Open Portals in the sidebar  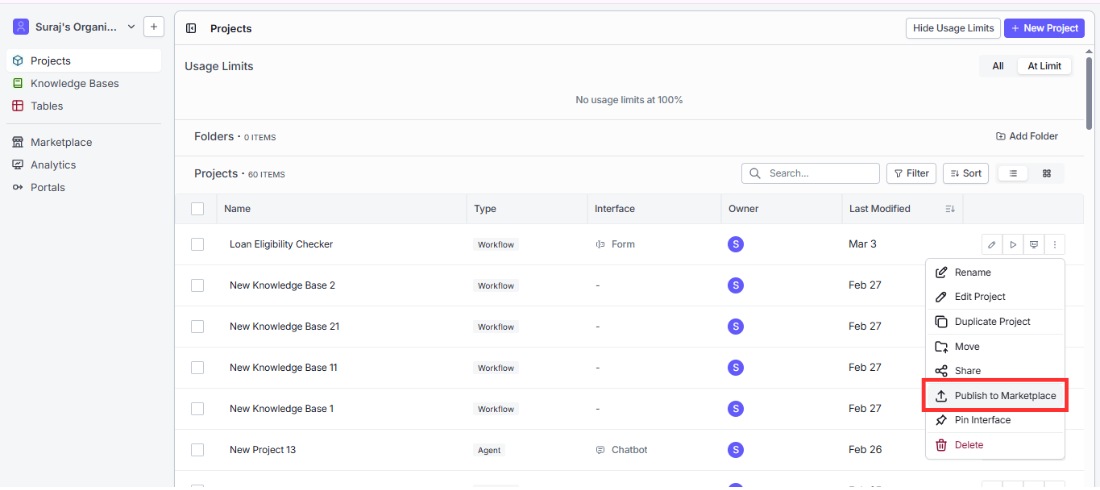(x=83, y=187)
